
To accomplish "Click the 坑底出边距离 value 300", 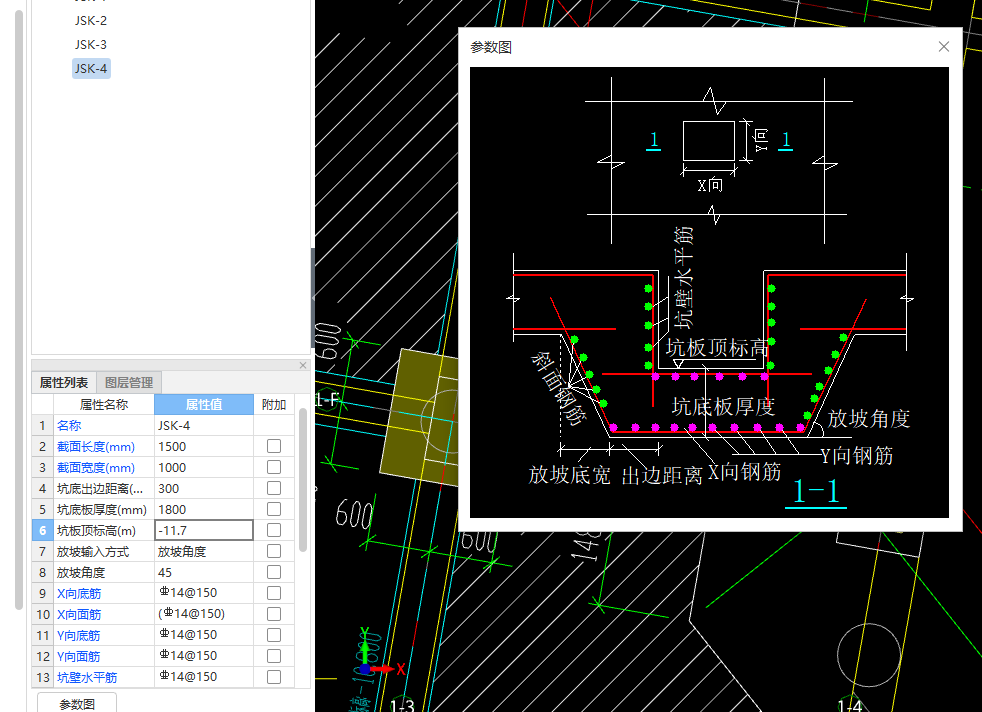I will pyautogui.click(x=204, y=488).
